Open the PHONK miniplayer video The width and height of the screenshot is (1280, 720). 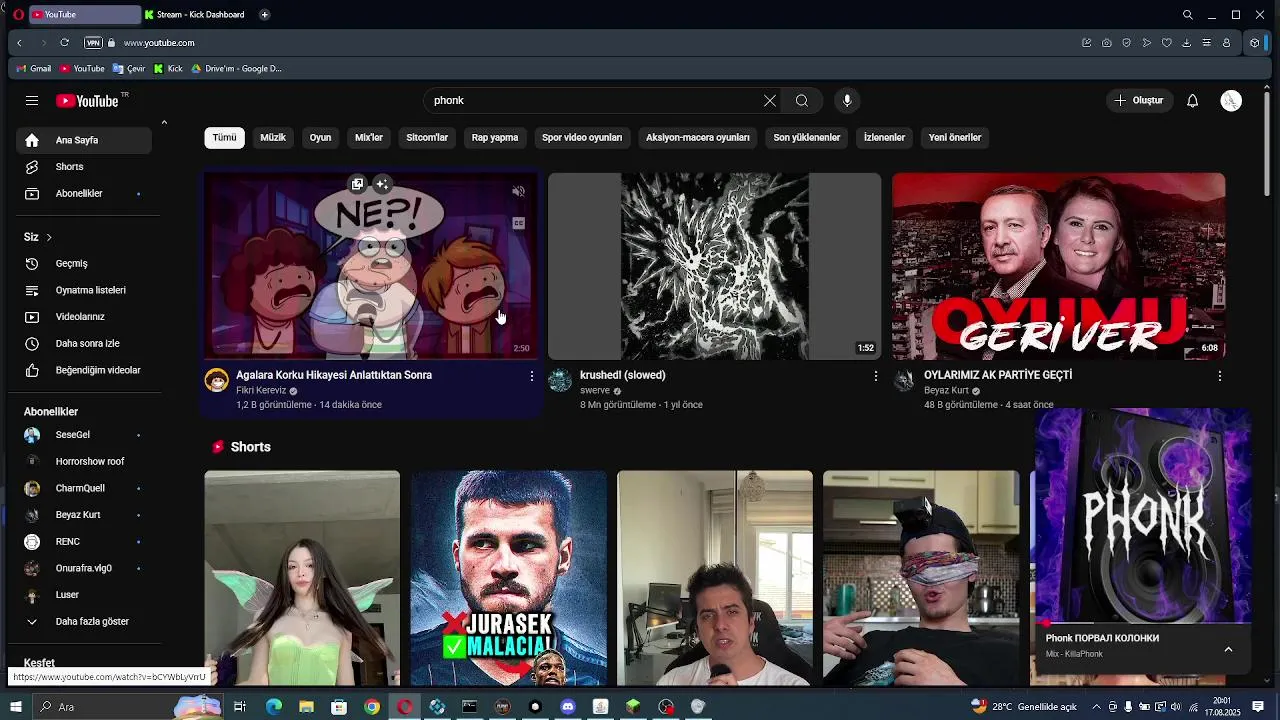[x=1143, y=515]
